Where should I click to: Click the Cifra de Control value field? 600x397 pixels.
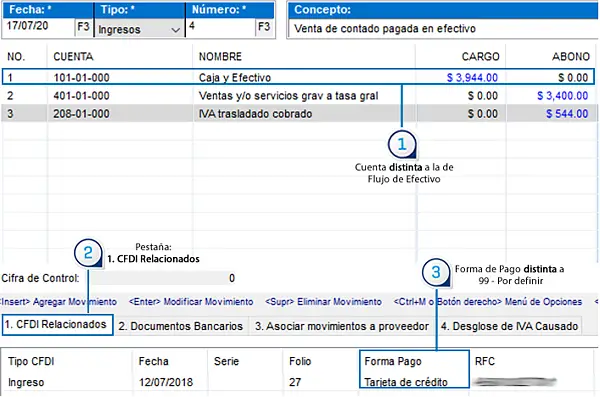pos(163,278)
